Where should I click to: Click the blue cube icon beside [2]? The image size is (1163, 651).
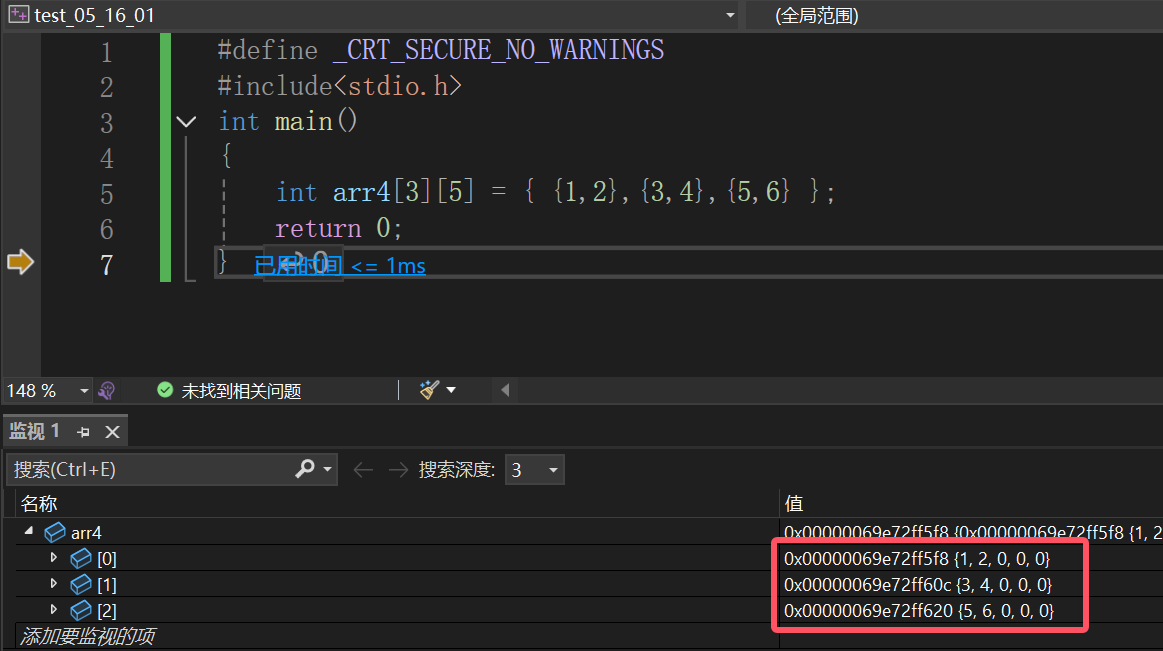pos(81,611)
